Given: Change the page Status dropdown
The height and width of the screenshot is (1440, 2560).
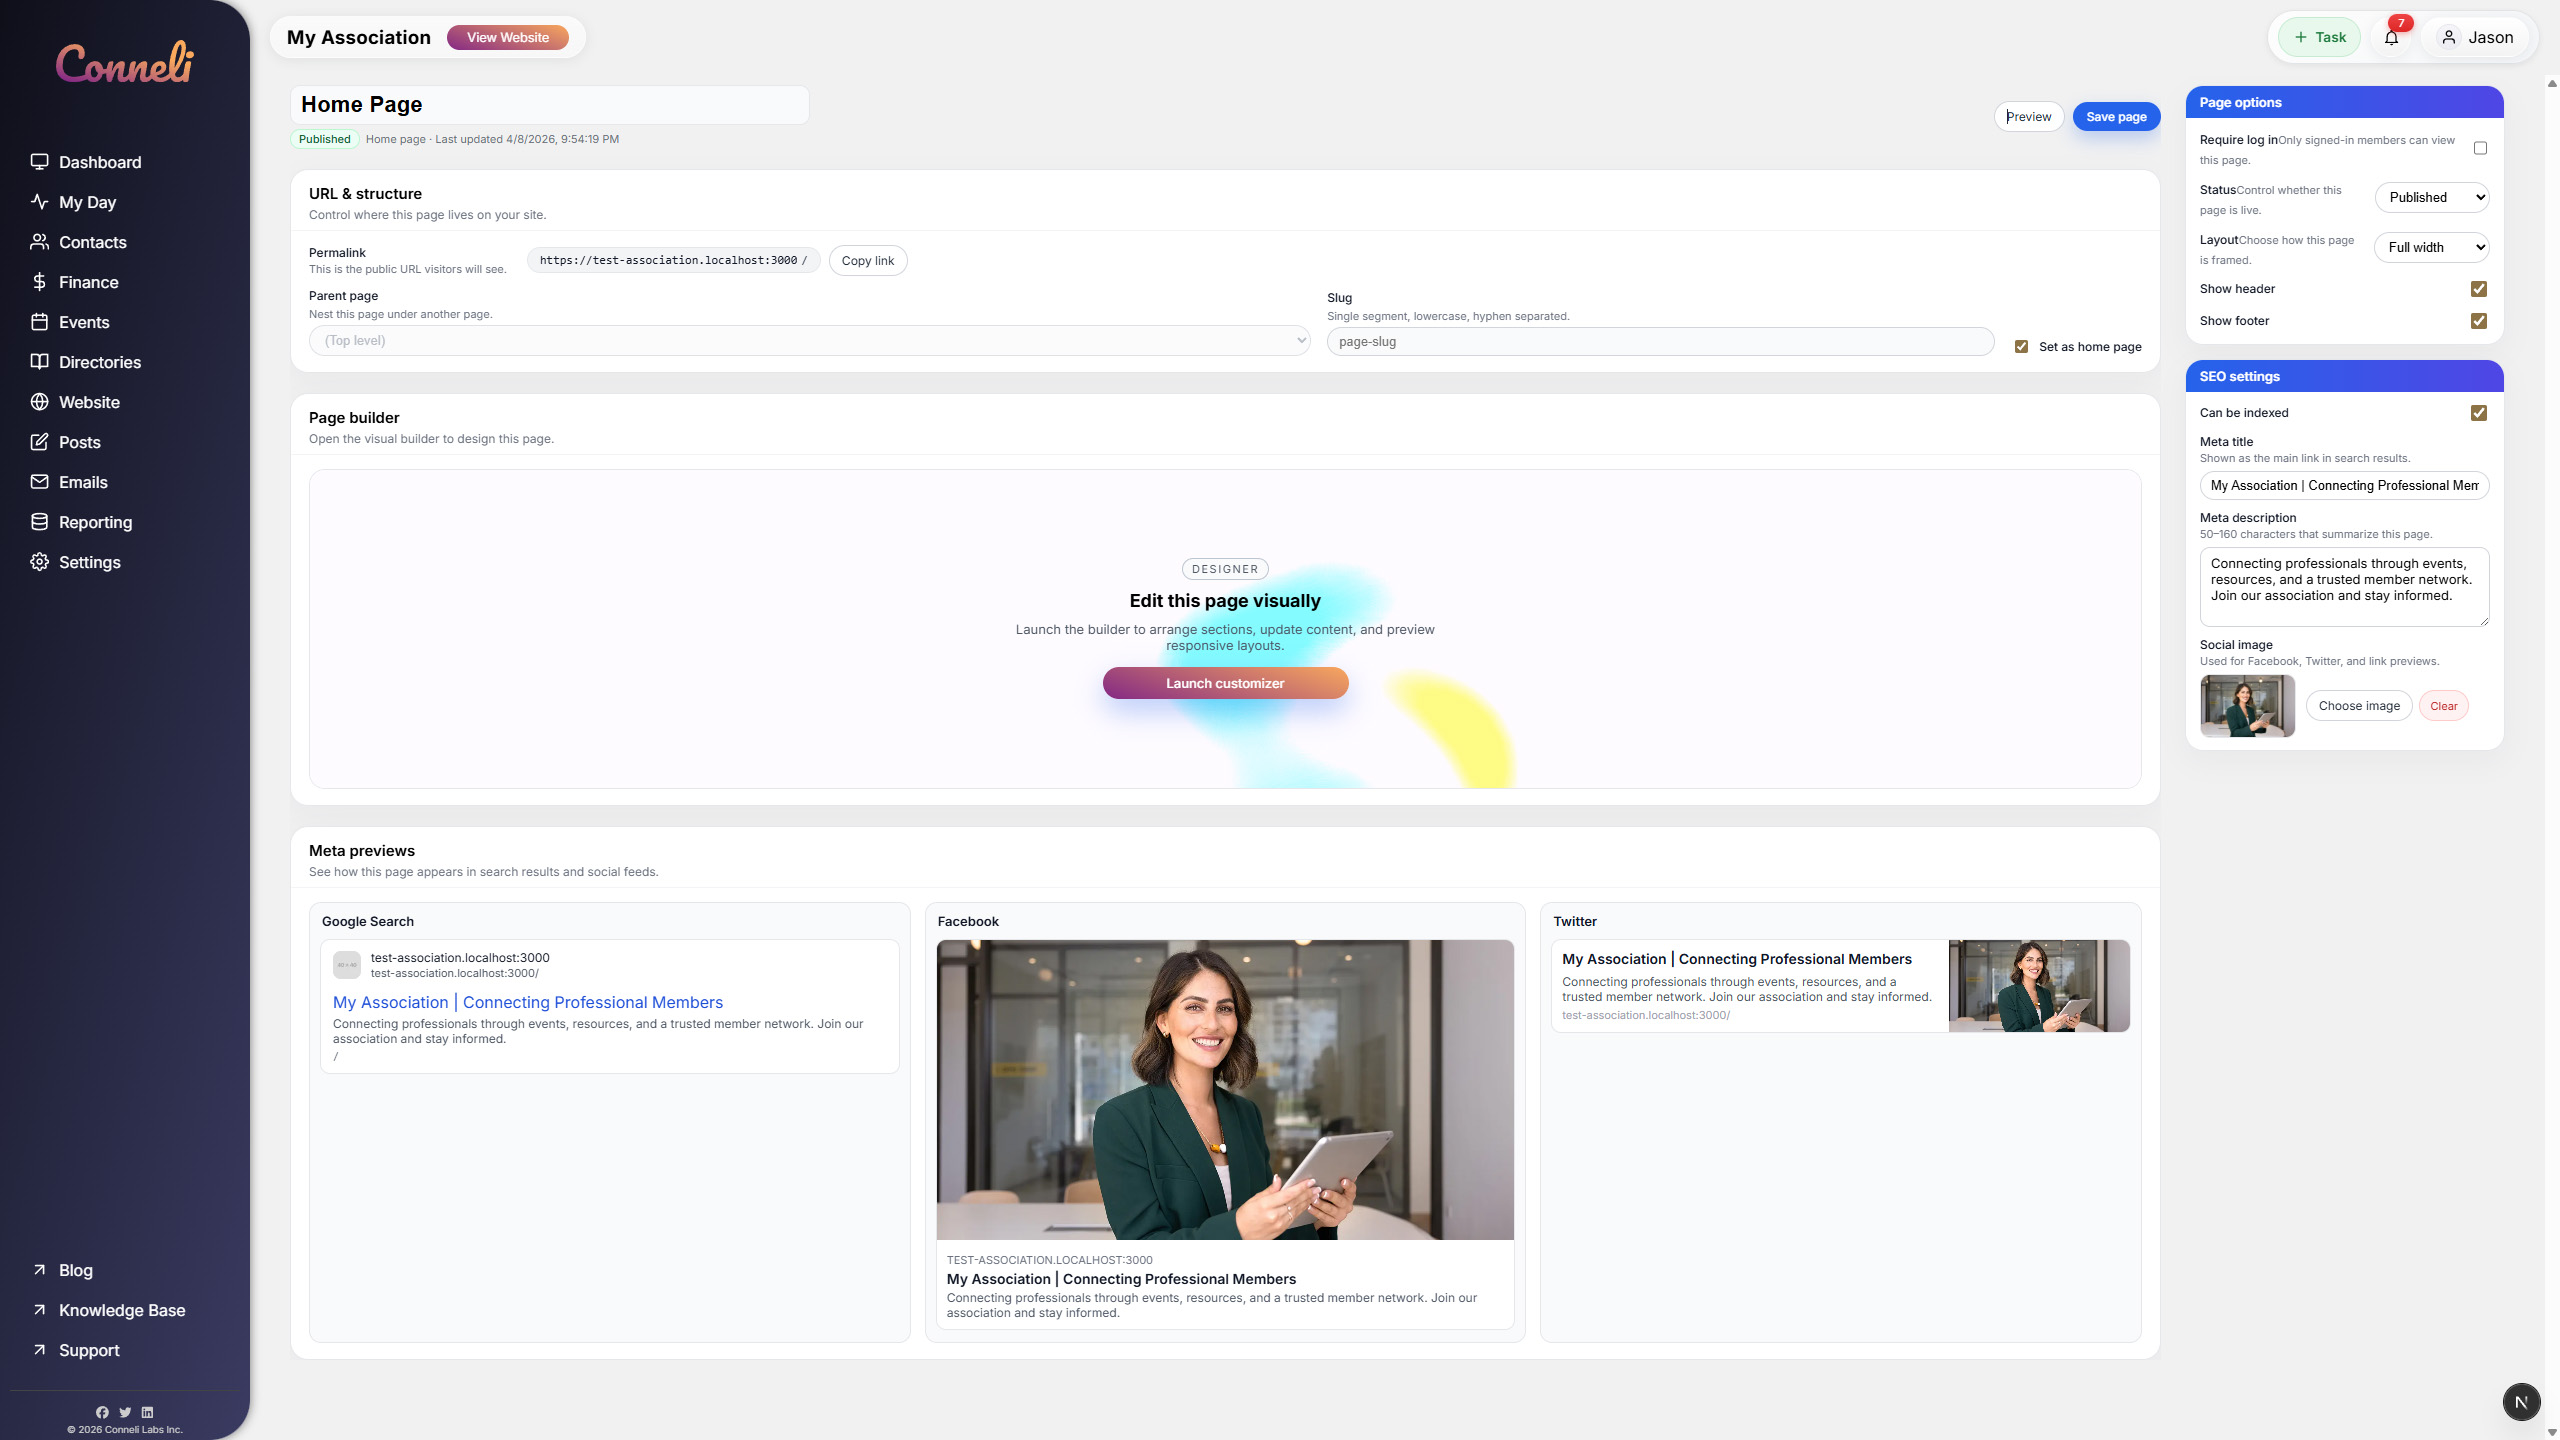Looking at the screenshot, I should [x=2432, y=196].
